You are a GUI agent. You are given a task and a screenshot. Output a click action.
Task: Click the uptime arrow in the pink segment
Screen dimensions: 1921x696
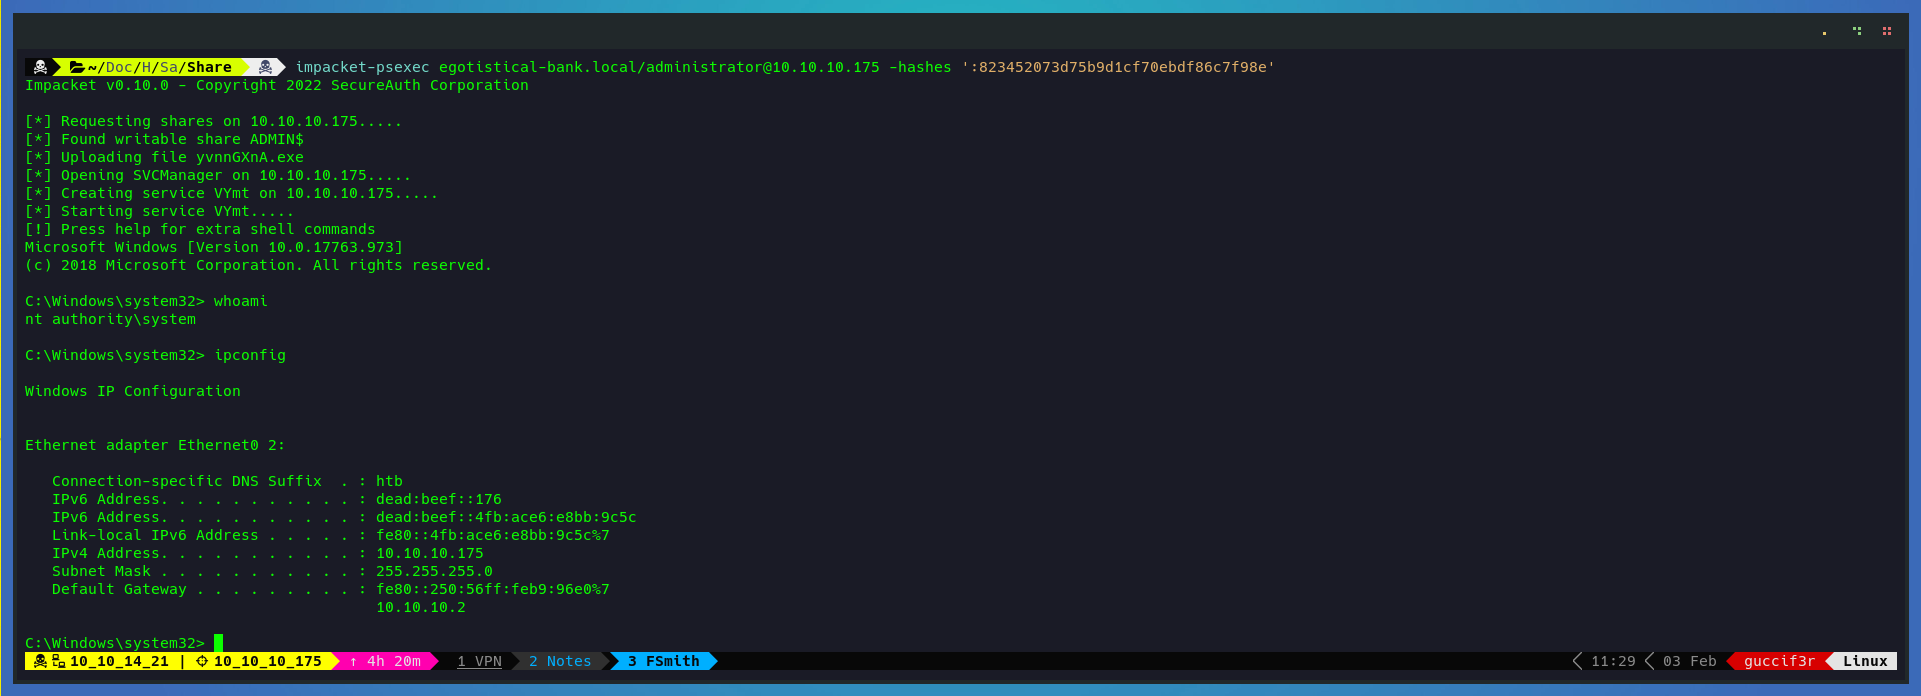pyautogui.click(x=353, y=662)
